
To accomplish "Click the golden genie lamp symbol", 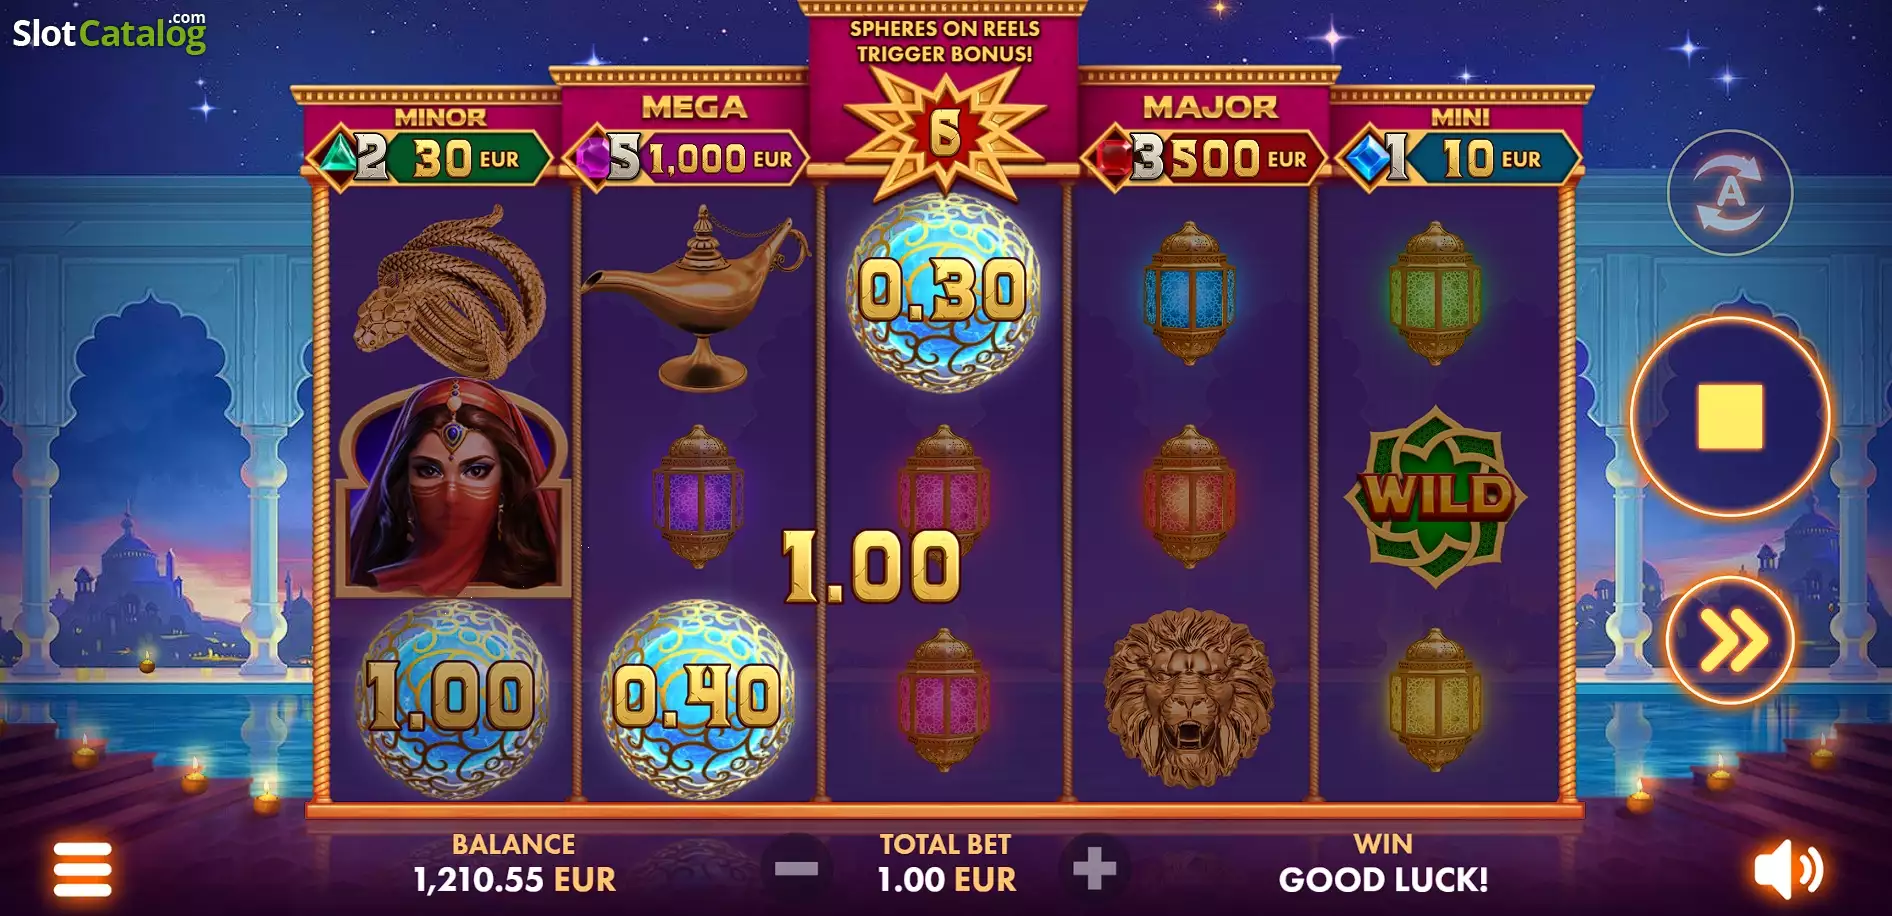I will pos(696,297).
